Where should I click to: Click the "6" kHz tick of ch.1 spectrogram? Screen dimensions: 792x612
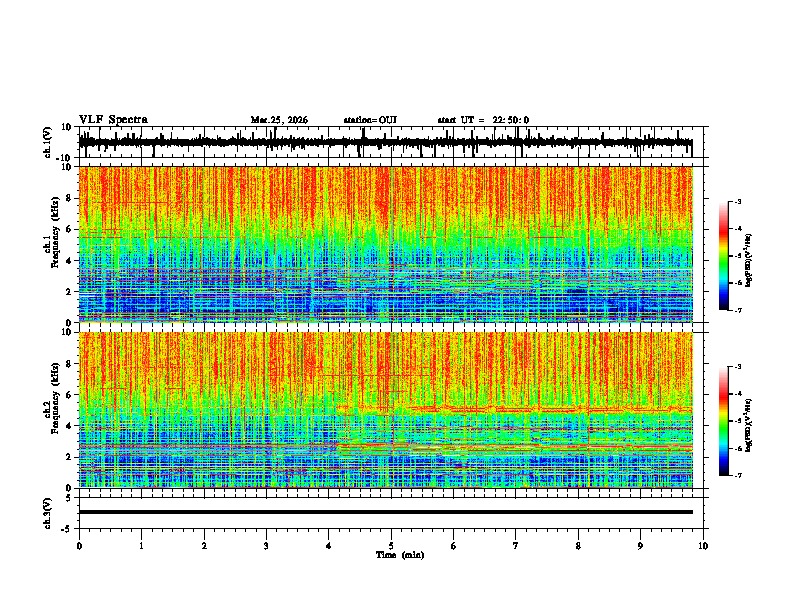[70, 229]
